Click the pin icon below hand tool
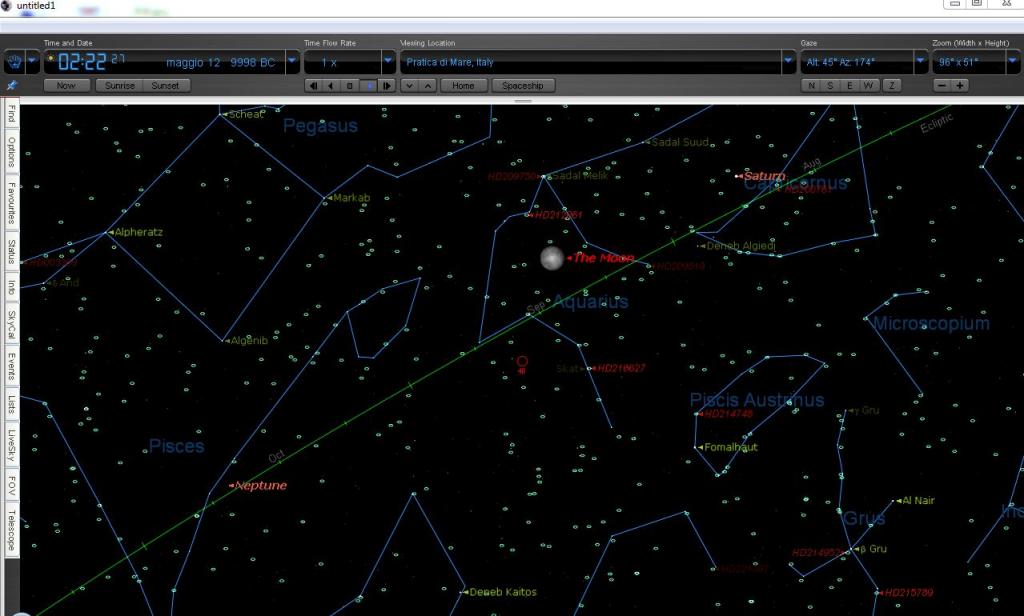The image size is (1024, 616). (x=12, y=86)
